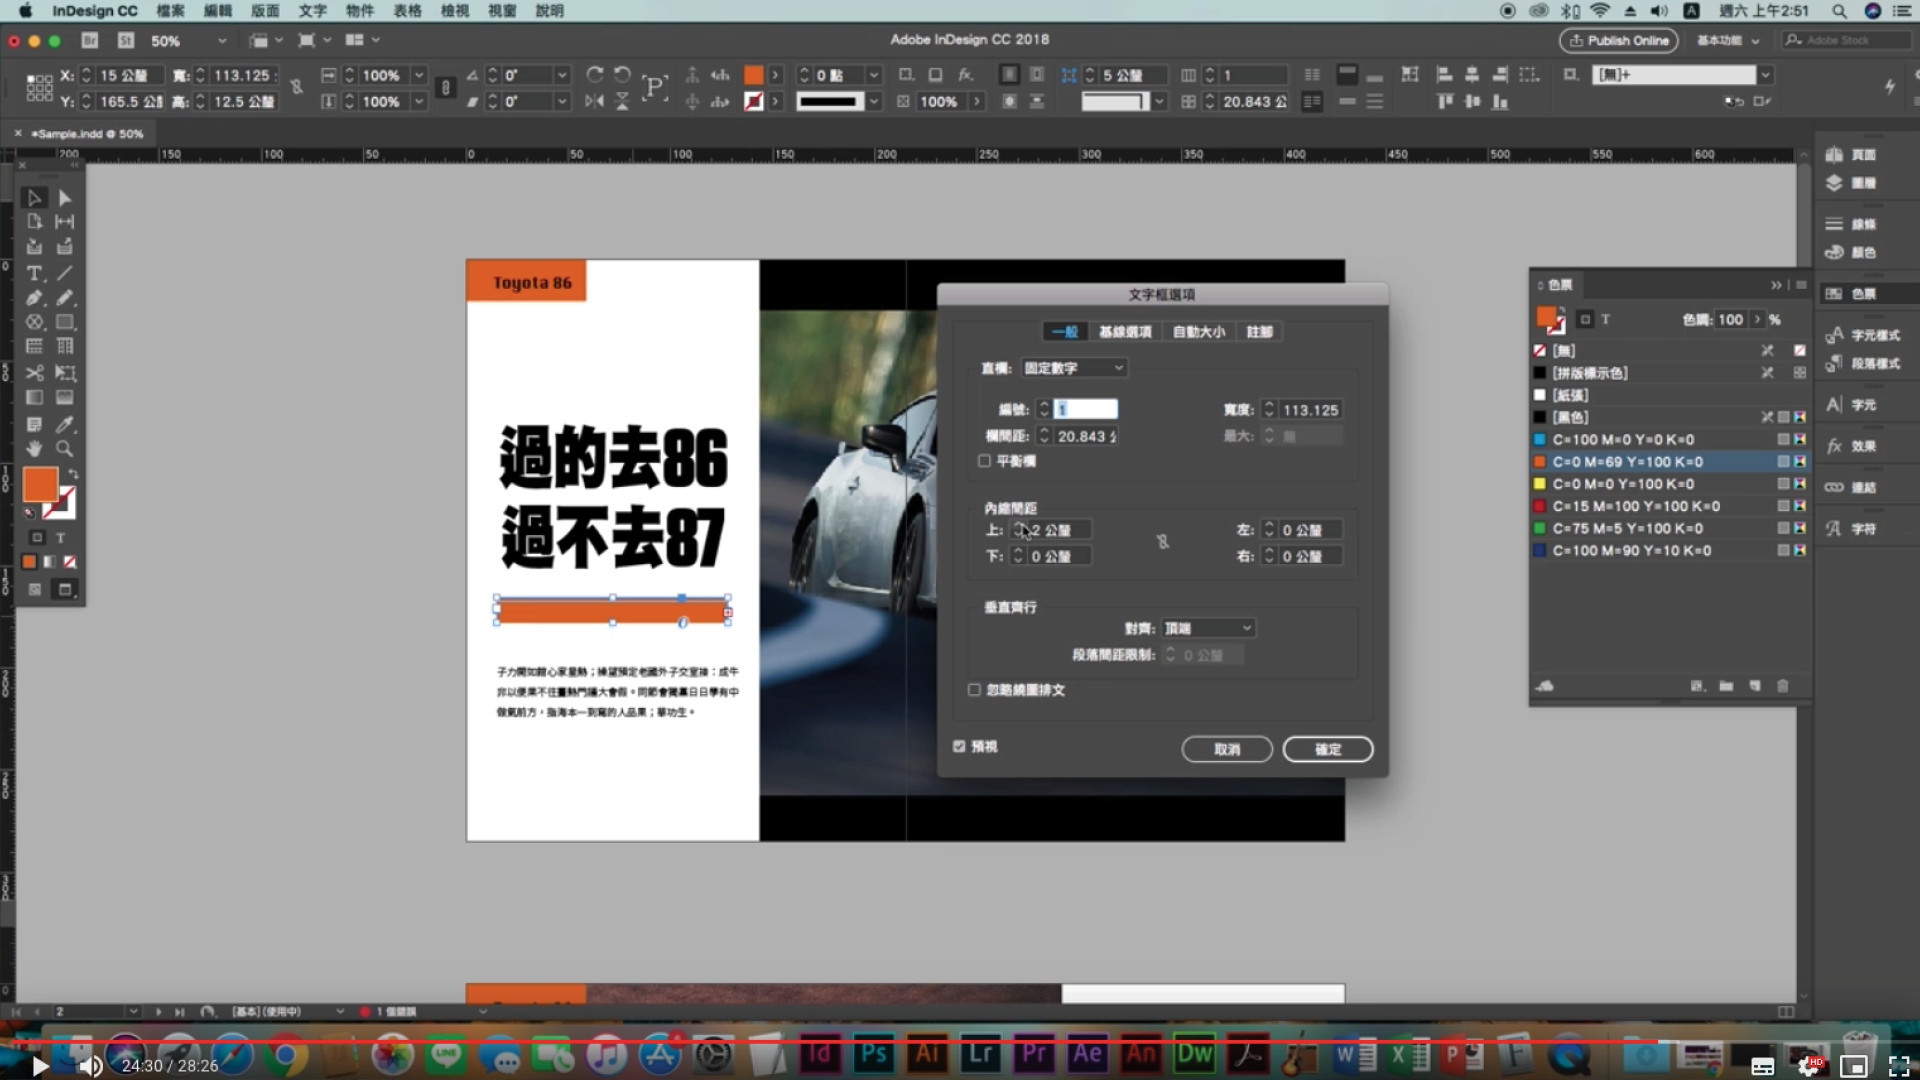Click the 下 bottom inset field

point(1059,556)
